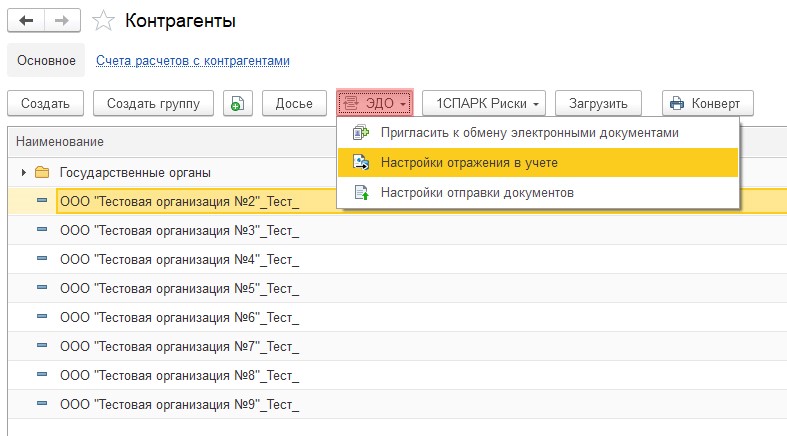Click the forward navigation arrow
The image size is (787, 436).
pyautogui.click(x=62, y=20)
